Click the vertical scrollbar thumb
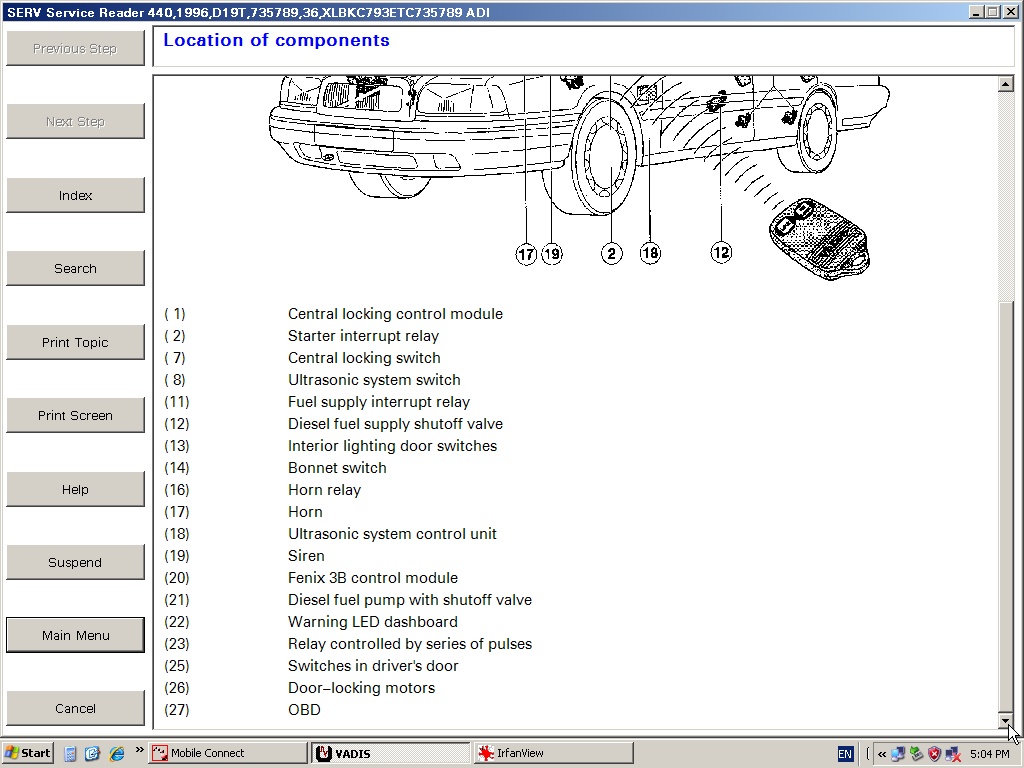The height and width of the screenshot is (768, 1024). pos(1005,507)
